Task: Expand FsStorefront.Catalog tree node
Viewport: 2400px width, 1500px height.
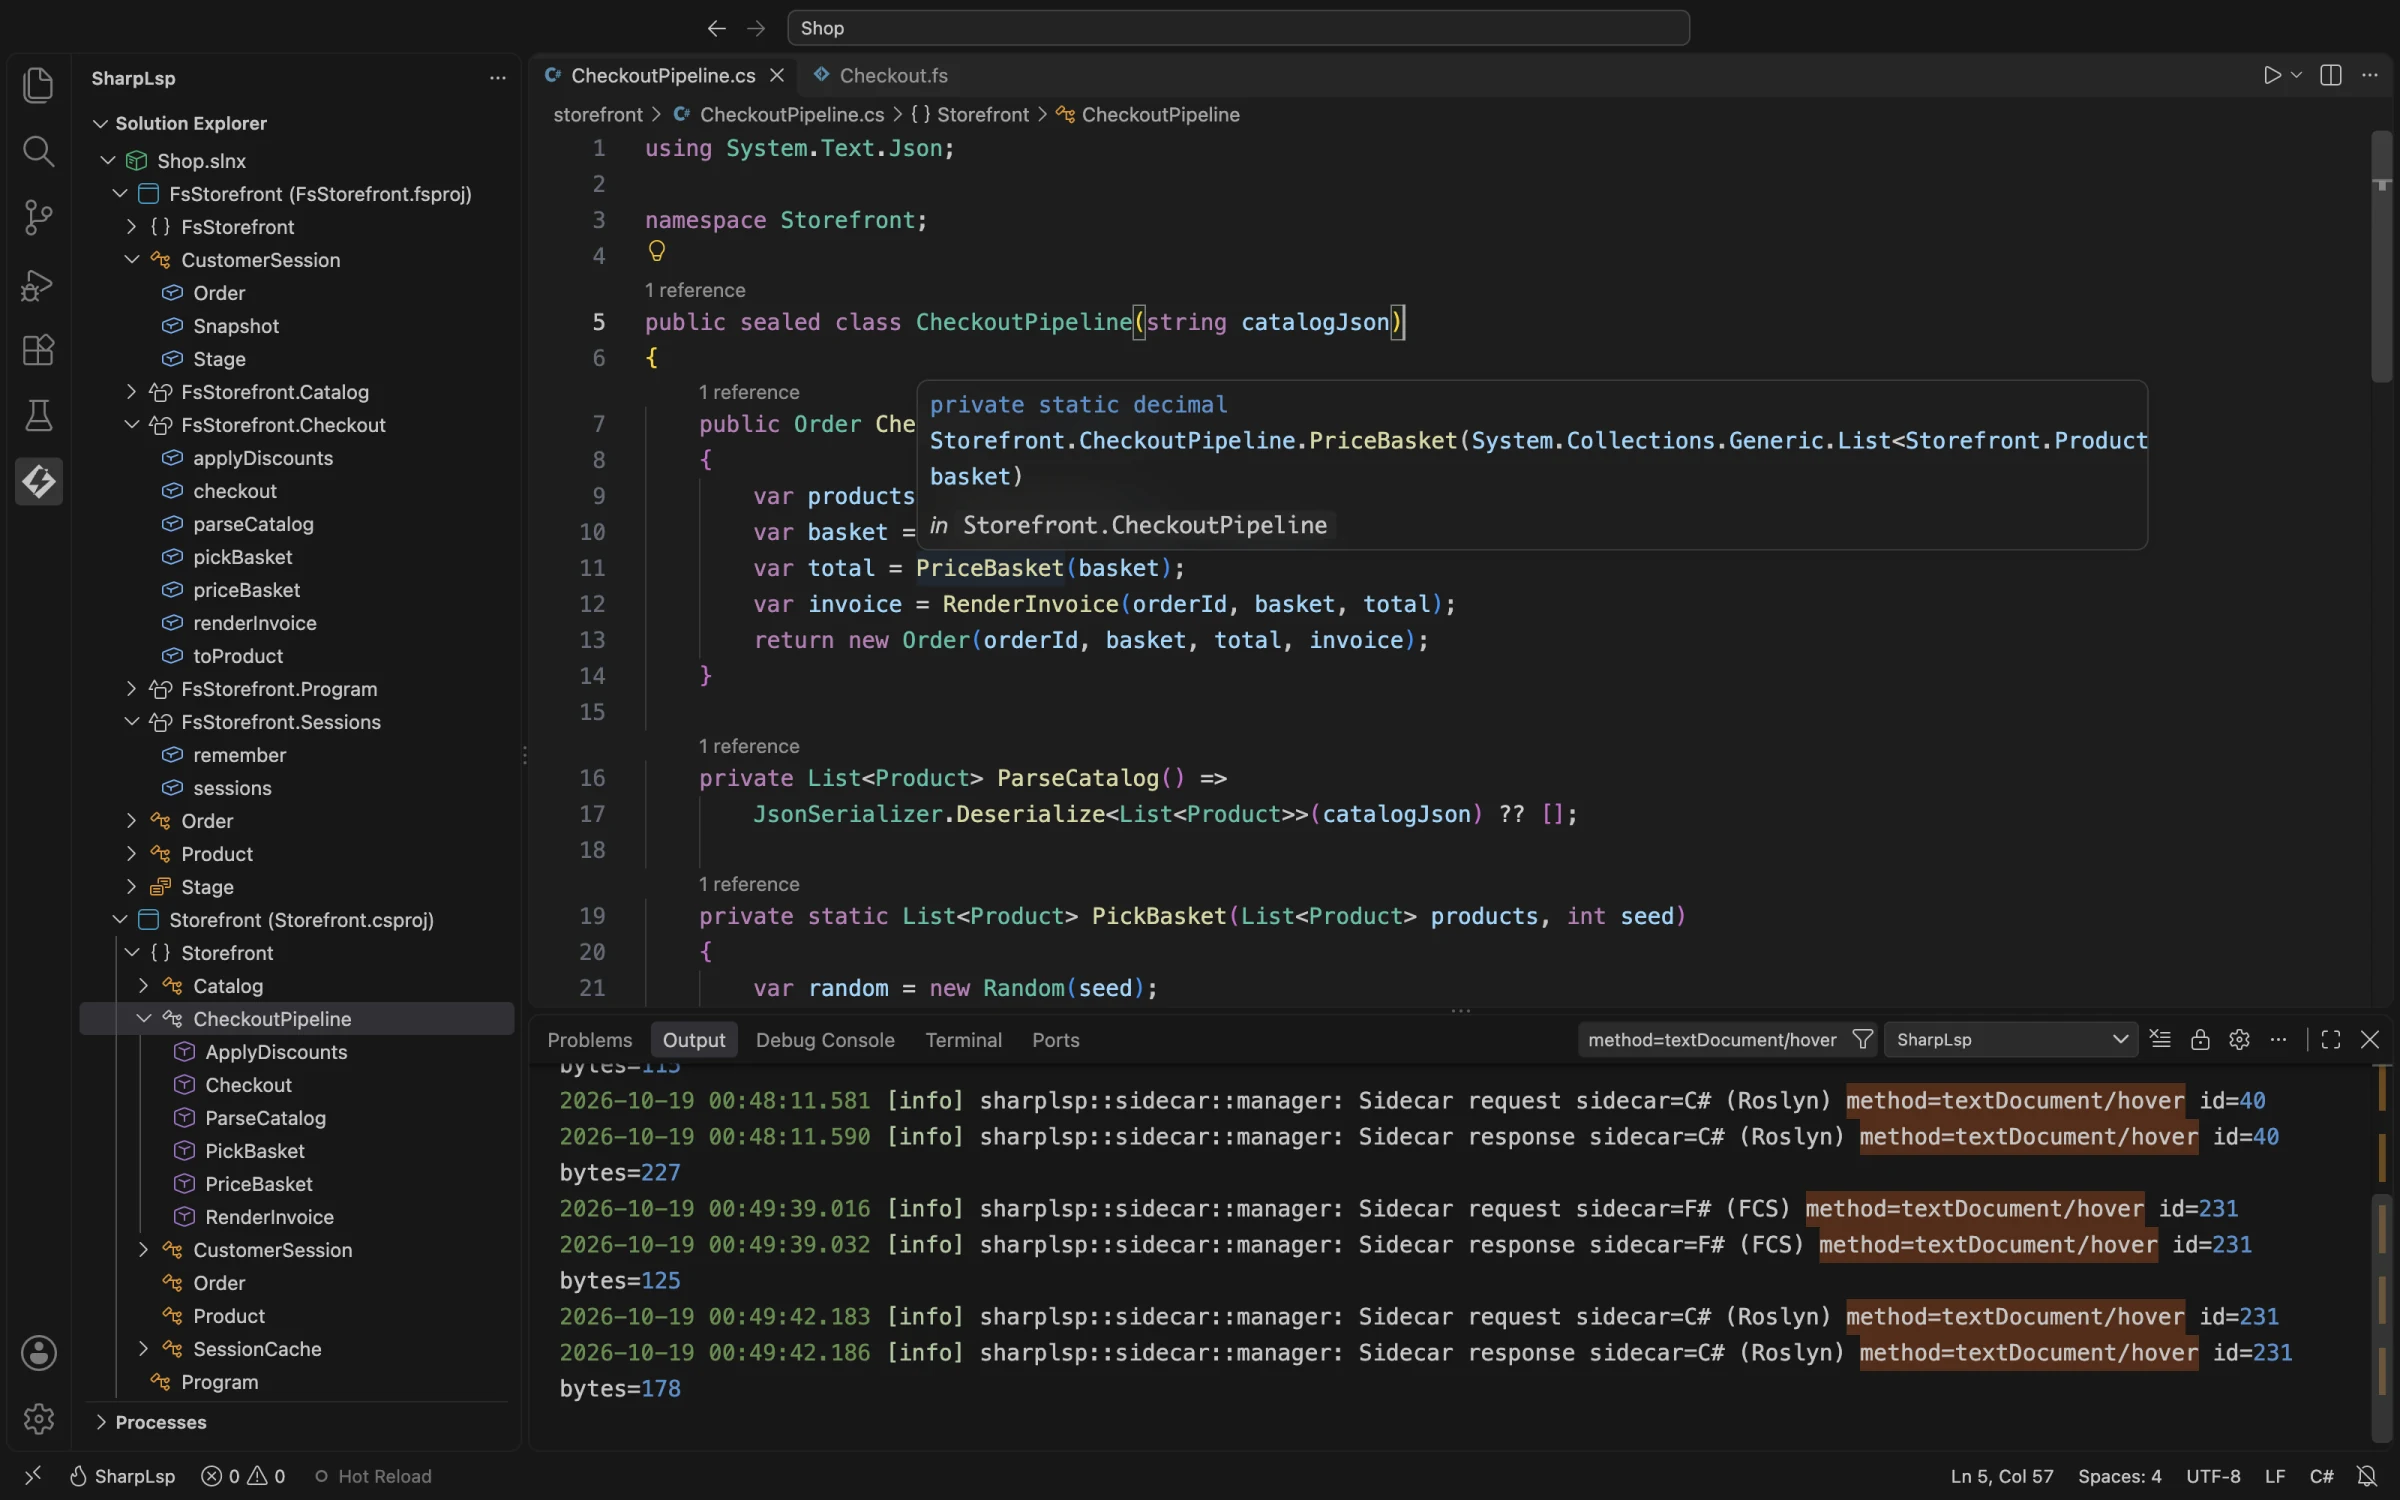Action: [x=131, y=391]
